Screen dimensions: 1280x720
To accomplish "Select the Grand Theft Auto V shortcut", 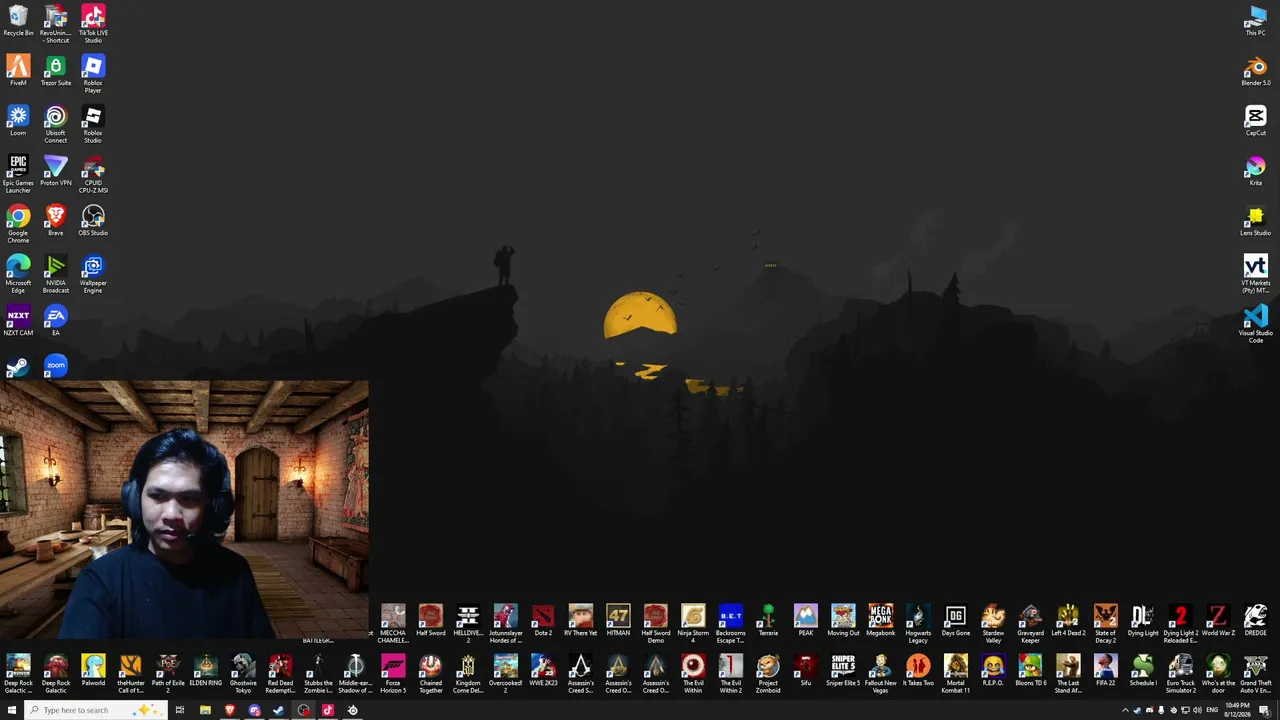I will tap(1255, 674).
